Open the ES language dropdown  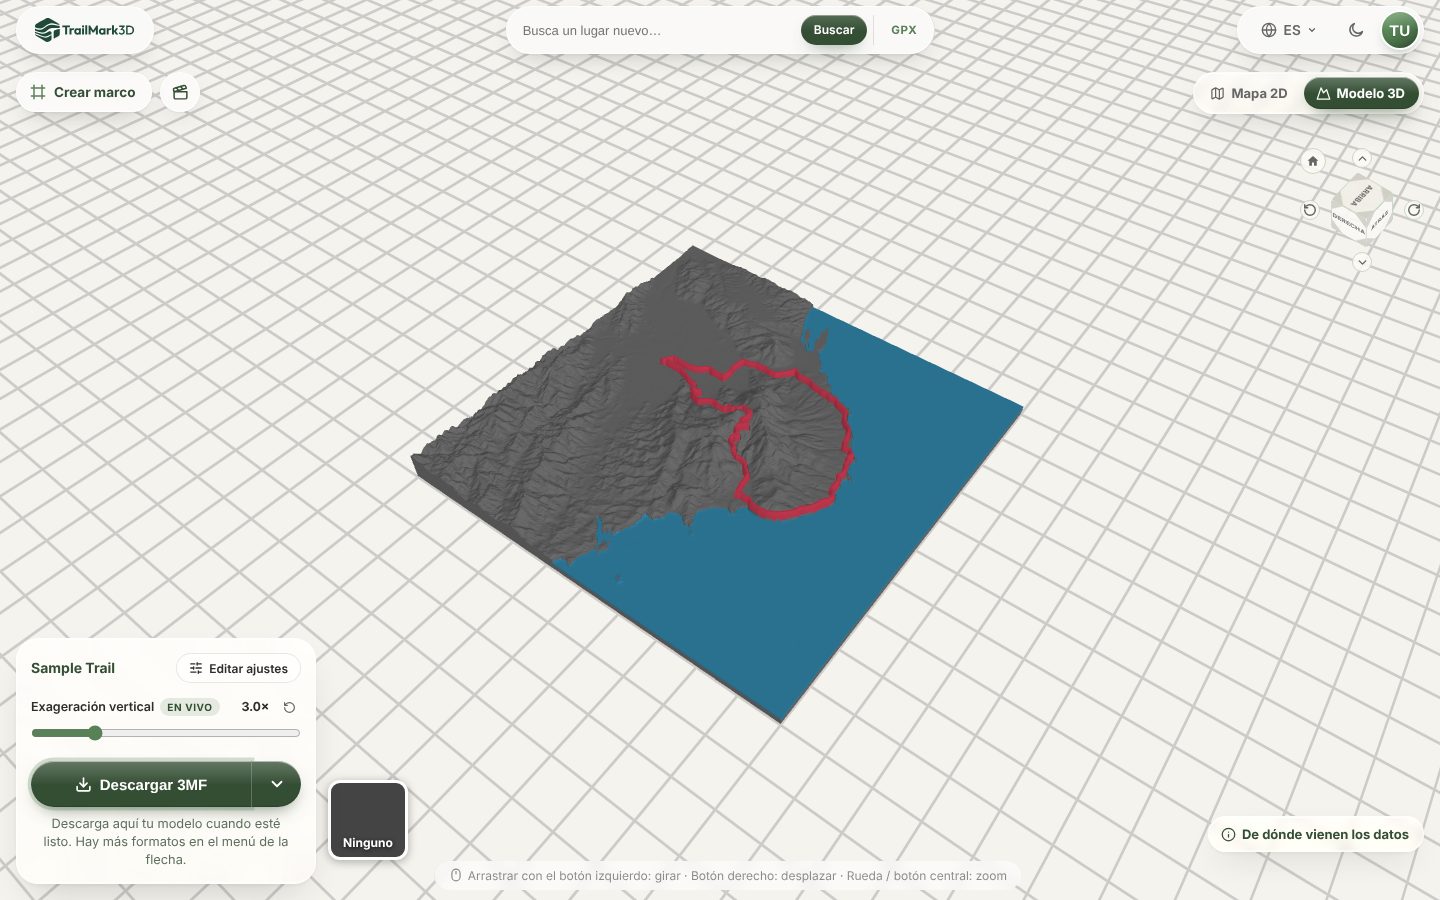pos(1289,30)
